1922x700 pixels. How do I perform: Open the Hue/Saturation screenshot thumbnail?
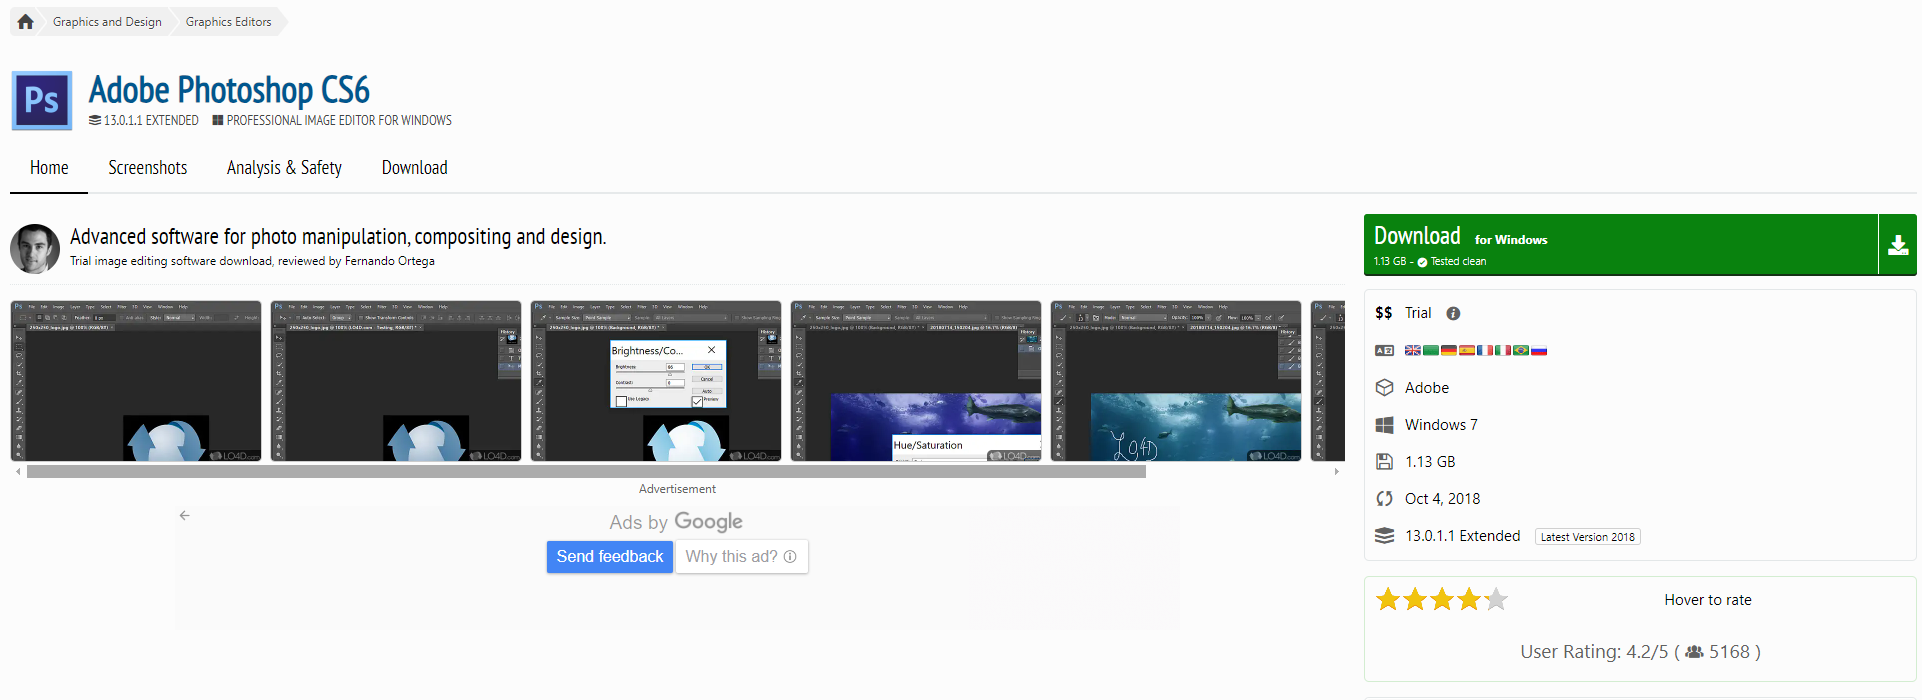[916, 381]
